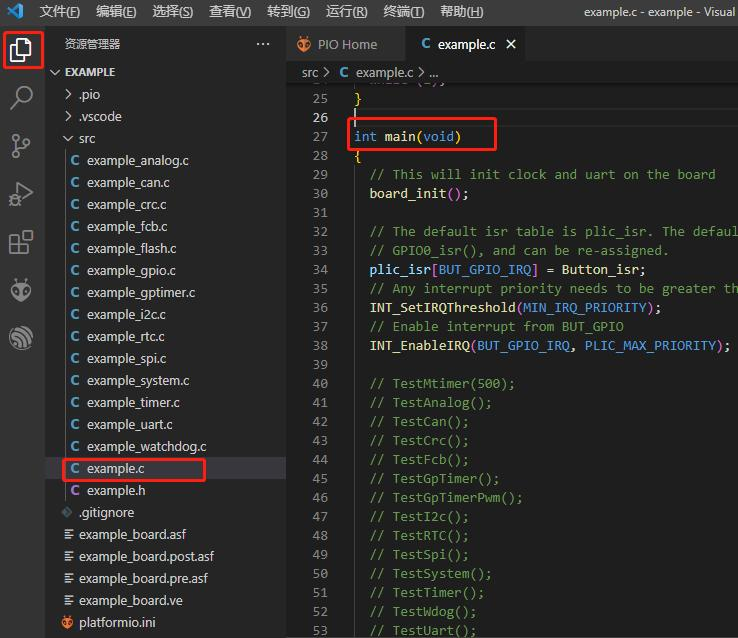Screen dimensions: 738x638
Task: Open the PlatformIO alien icon view
Action: pyautogui.click(x=21, y=290)
